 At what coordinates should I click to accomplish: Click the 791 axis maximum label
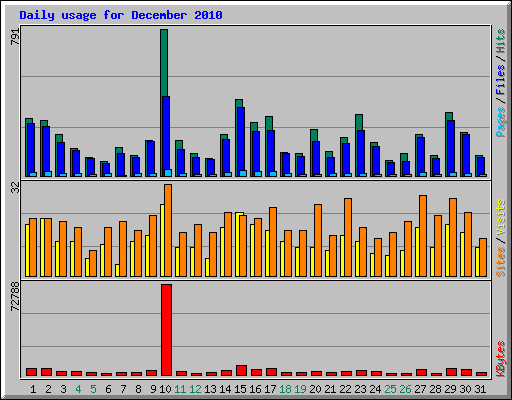click(x=15, y=36)
